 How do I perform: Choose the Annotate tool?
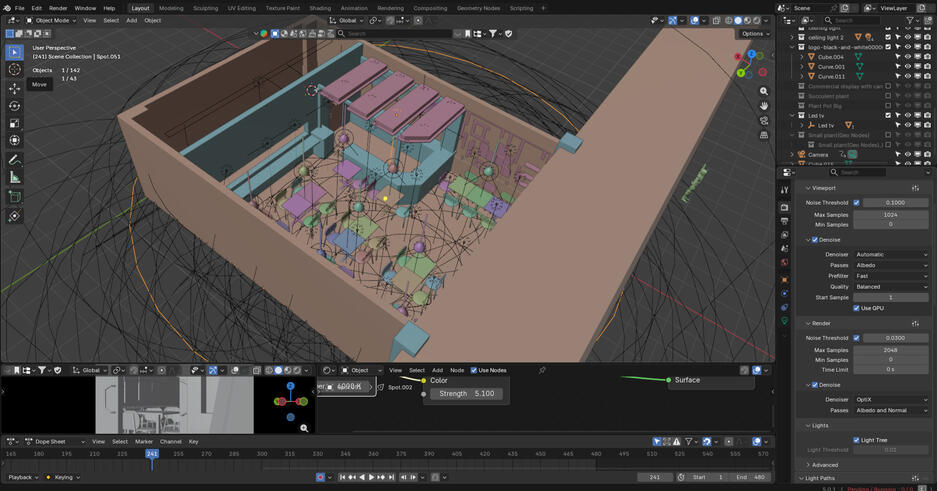click(x=14, y=160)
